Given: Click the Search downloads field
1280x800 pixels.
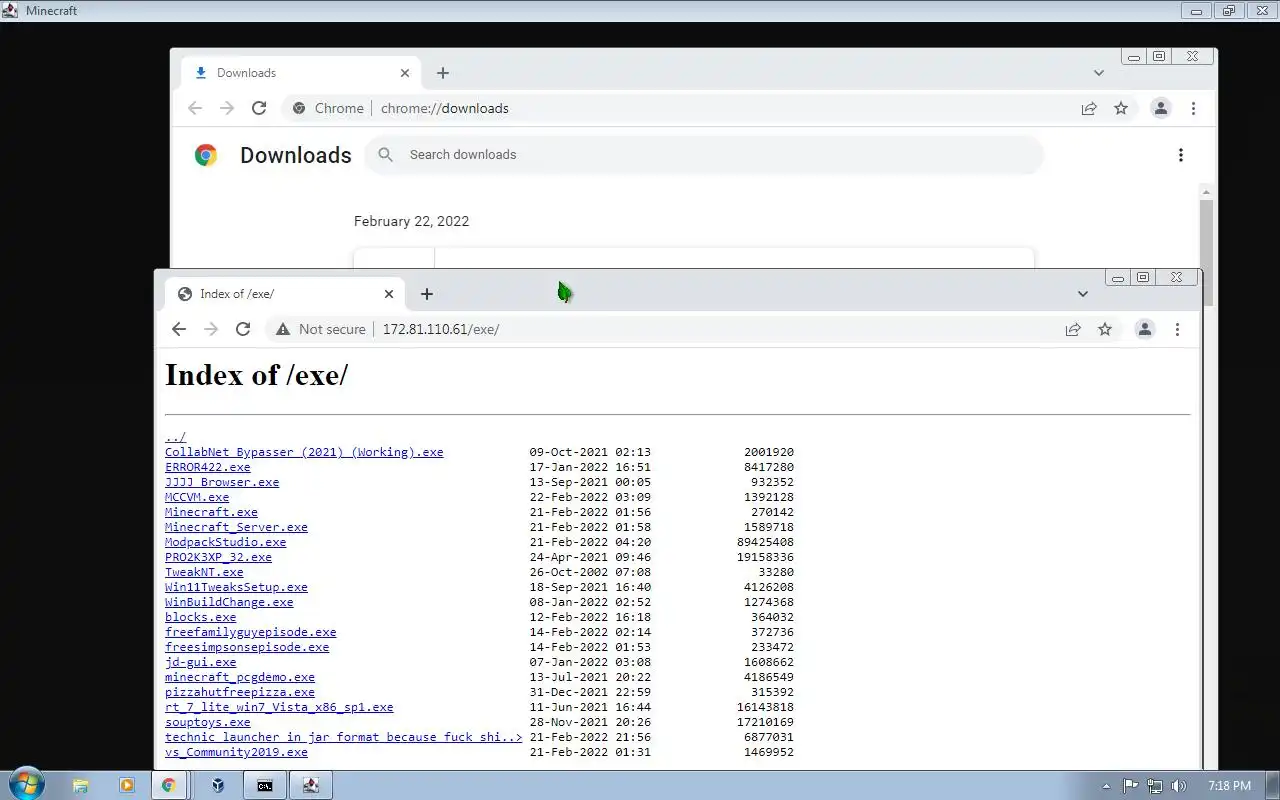Looking at the screenshot, I should [704, 155].
